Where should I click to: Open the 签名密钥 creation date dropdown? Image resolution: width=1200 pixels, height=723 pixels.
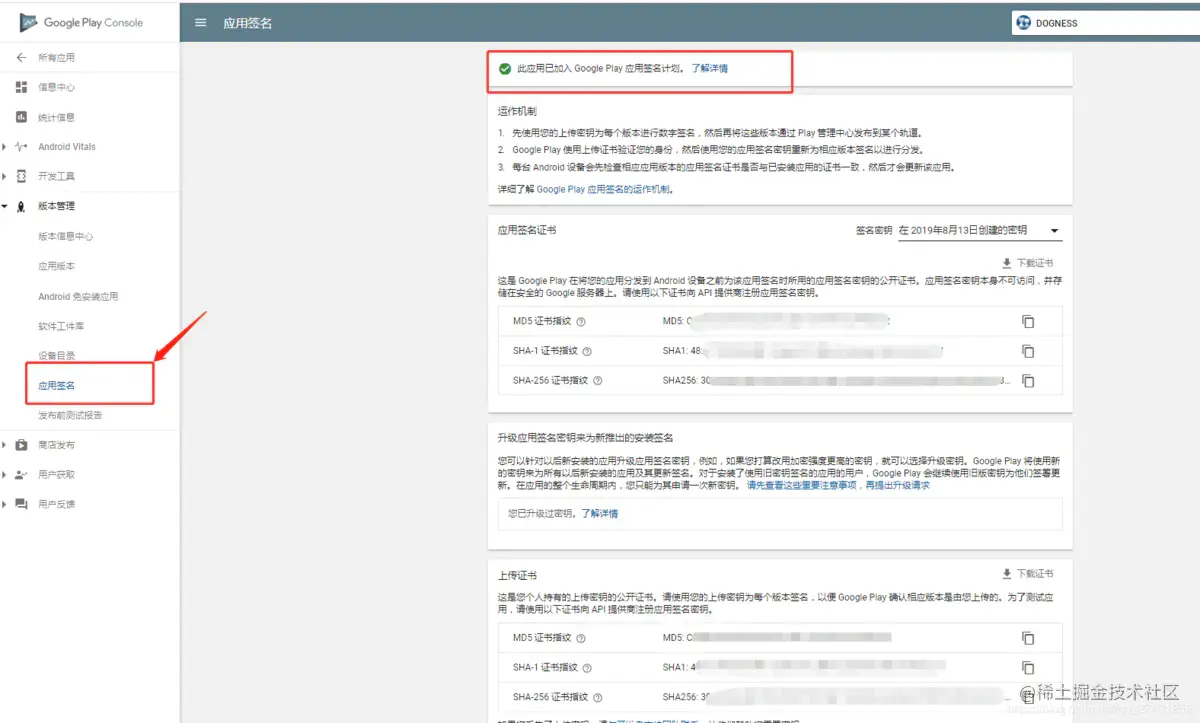[1054, 230]
